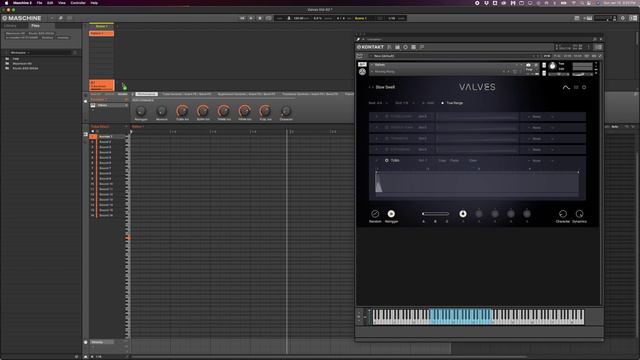The width and height of the screenshot is (640, 360).
Task: Open the File menu in Maschine
Action: coord(39,3)
